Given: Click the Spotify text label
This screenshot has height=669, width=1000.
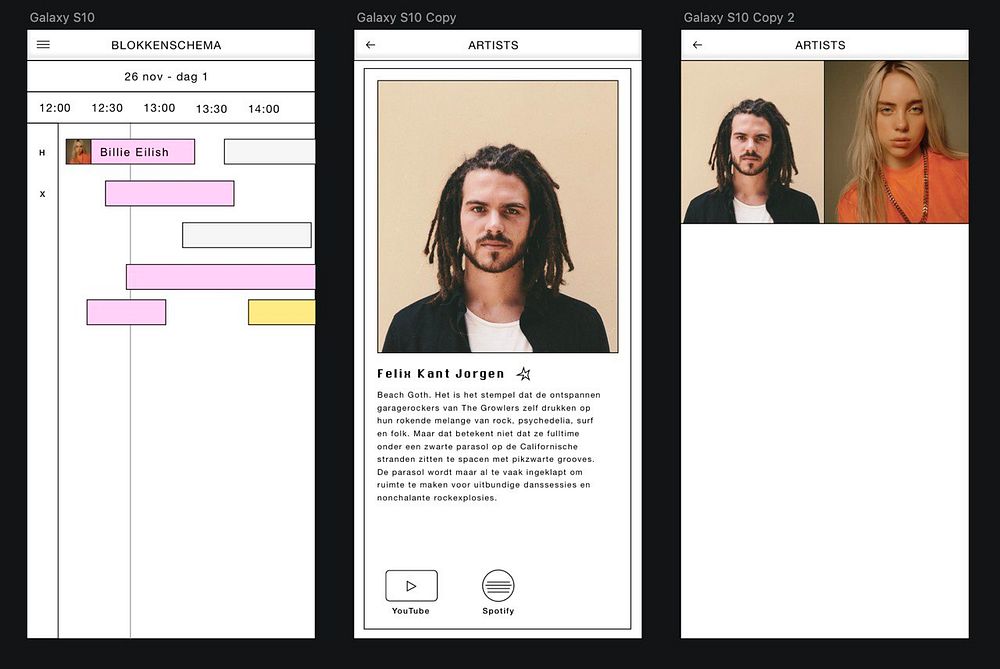Looking at the screenshot, I should coord(498,611).
